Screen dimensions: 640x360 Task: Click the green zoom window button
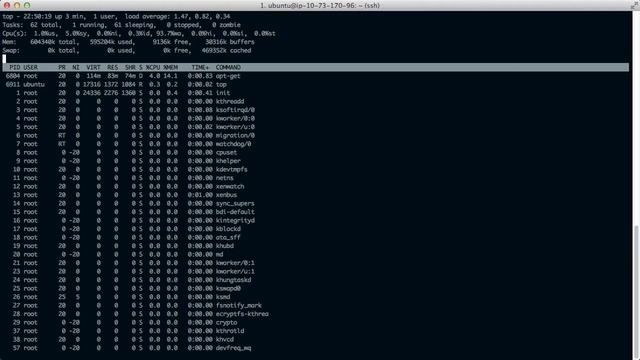[x=27, y=5]
